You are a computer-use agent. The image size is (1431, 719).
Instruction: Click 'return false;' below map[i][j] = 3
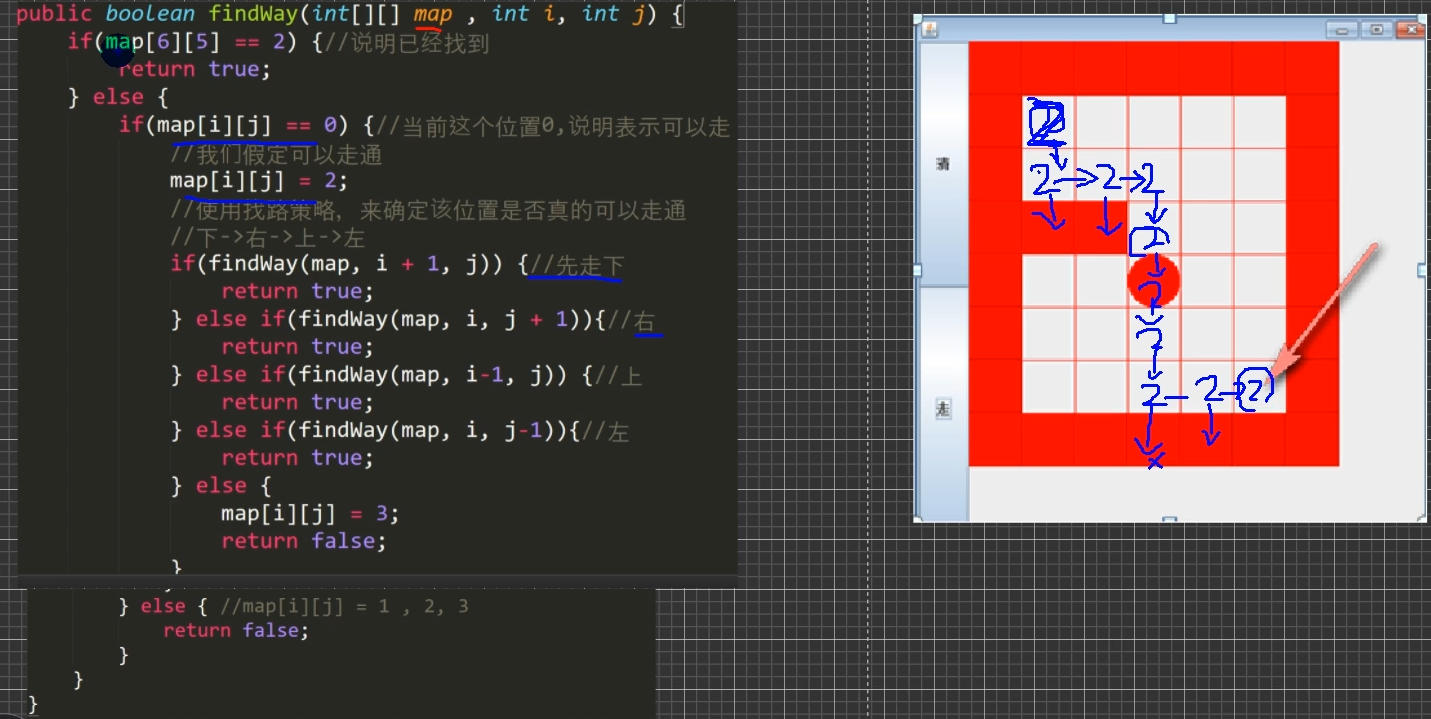(304, 541)
